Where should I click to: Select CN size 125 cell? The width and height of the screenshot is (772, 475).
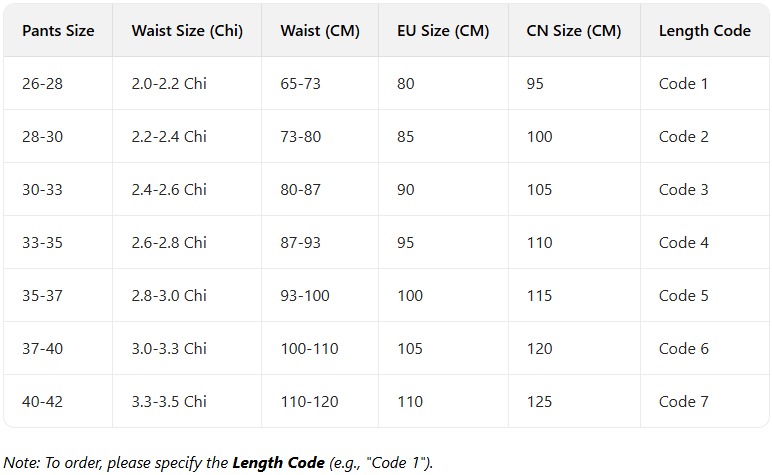[x=539, y=402]
